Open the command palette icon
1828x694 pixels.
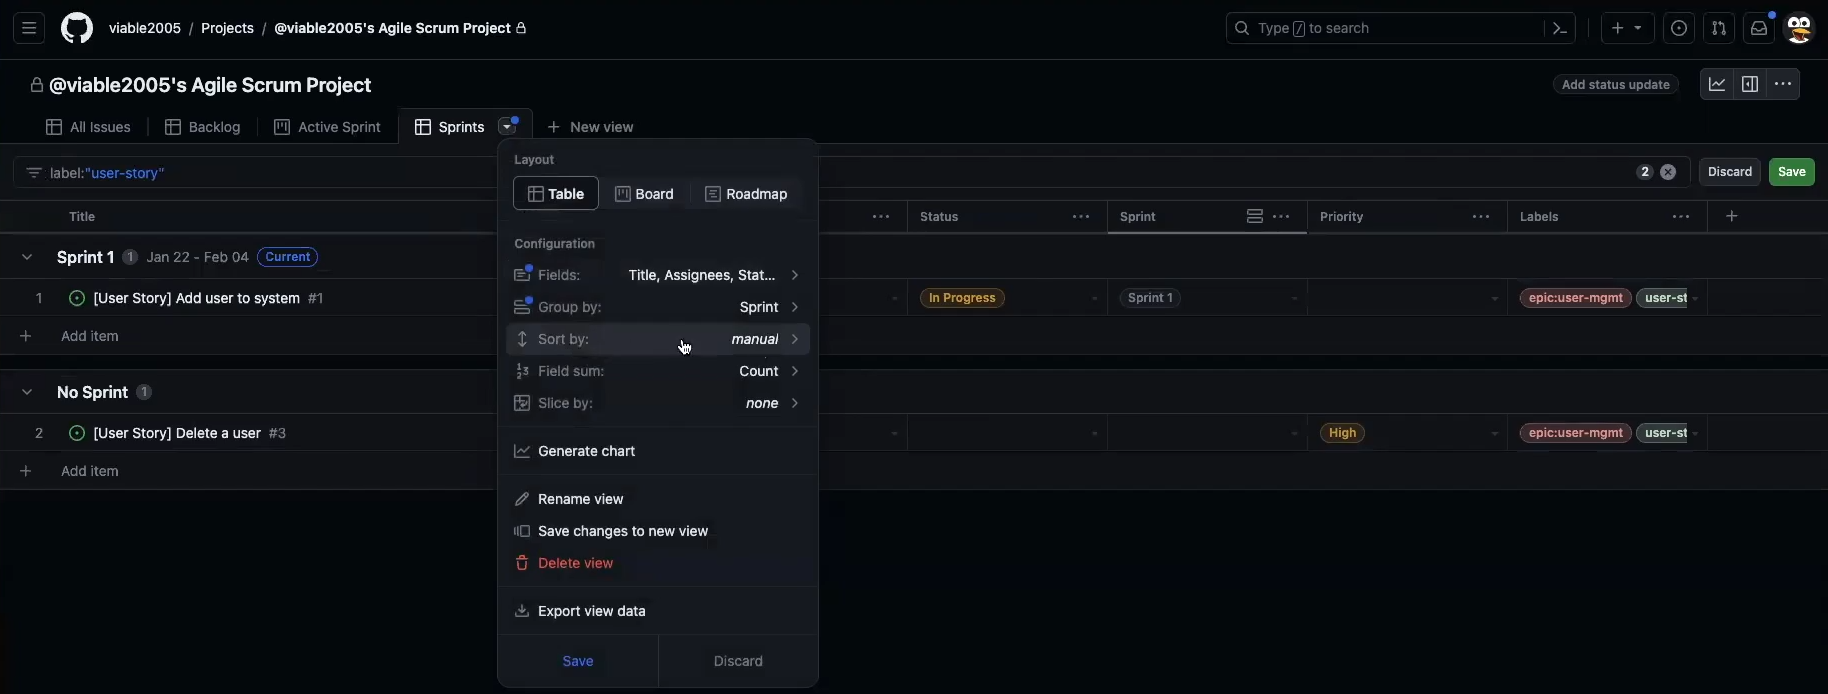1559,28
